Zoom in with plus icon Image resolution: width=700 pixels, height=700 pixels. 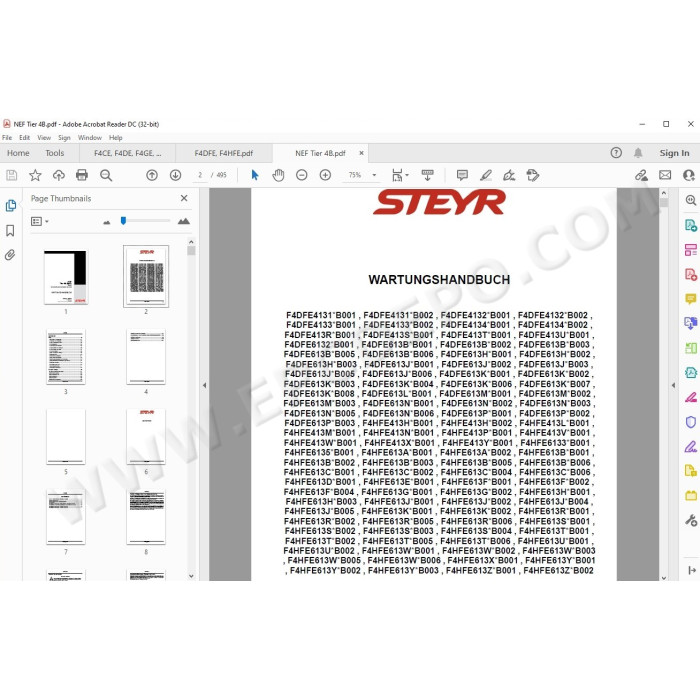[325, 175]
